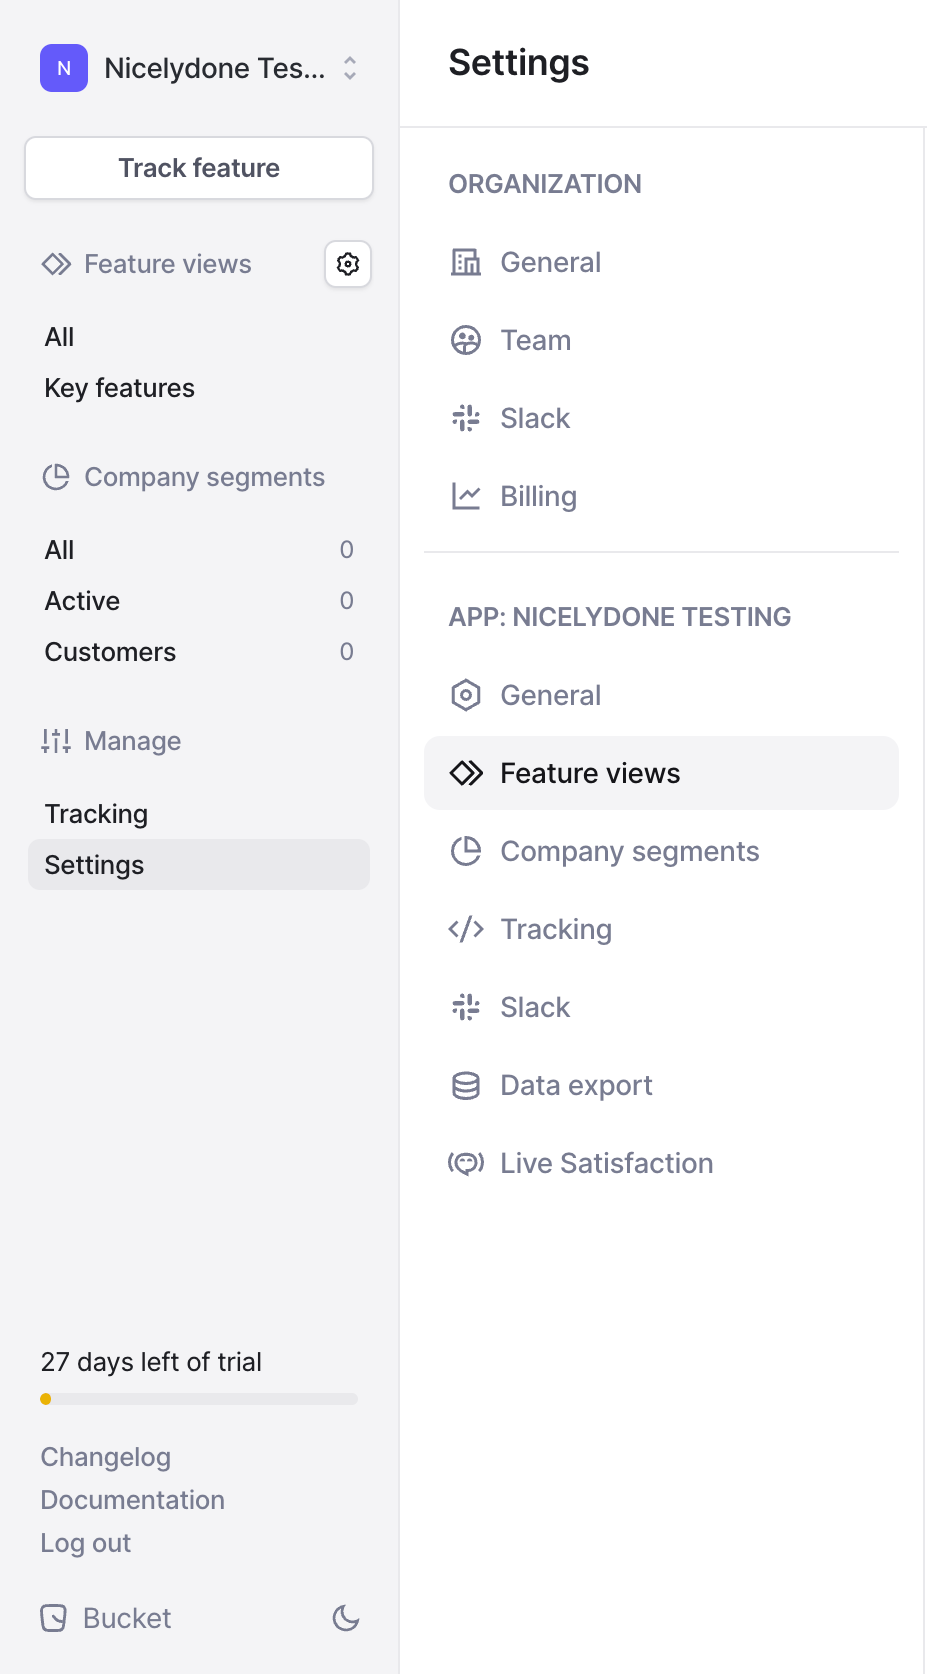Open the Customers company segment
Screen dimensions: 927x1674
(199, 652)
